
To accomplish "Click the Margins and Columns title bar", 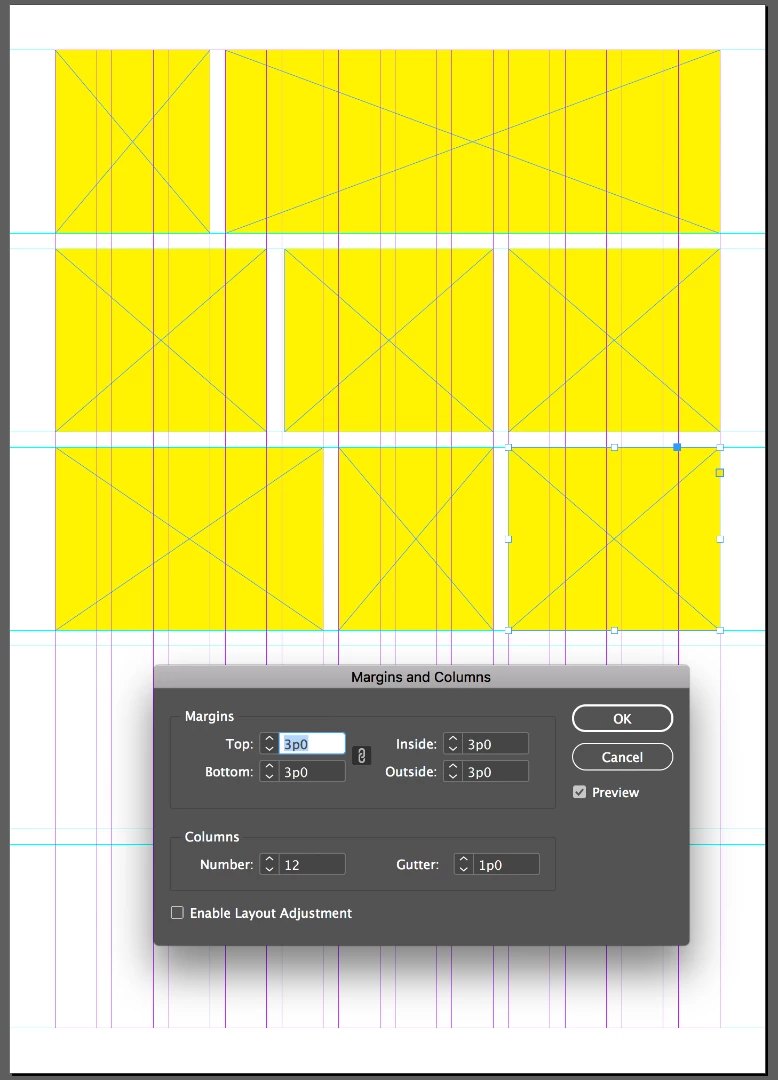I will pos(421,677).
